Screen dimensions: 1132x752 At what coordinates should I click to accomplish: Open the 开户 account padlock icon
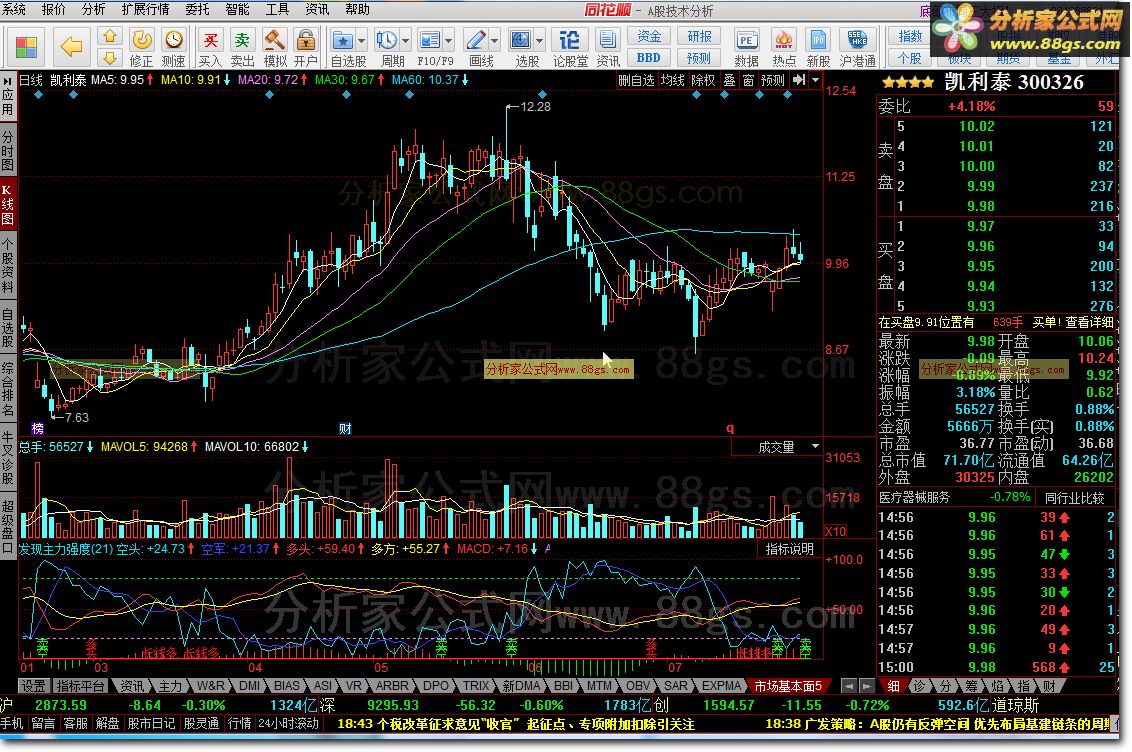point(305,48)
